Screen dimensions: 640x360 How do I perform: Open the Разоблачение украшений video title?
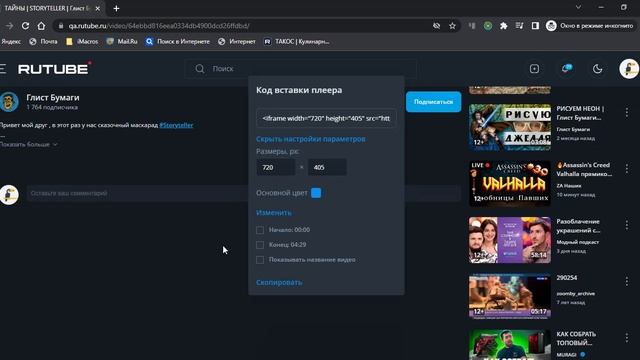point(578,226)
